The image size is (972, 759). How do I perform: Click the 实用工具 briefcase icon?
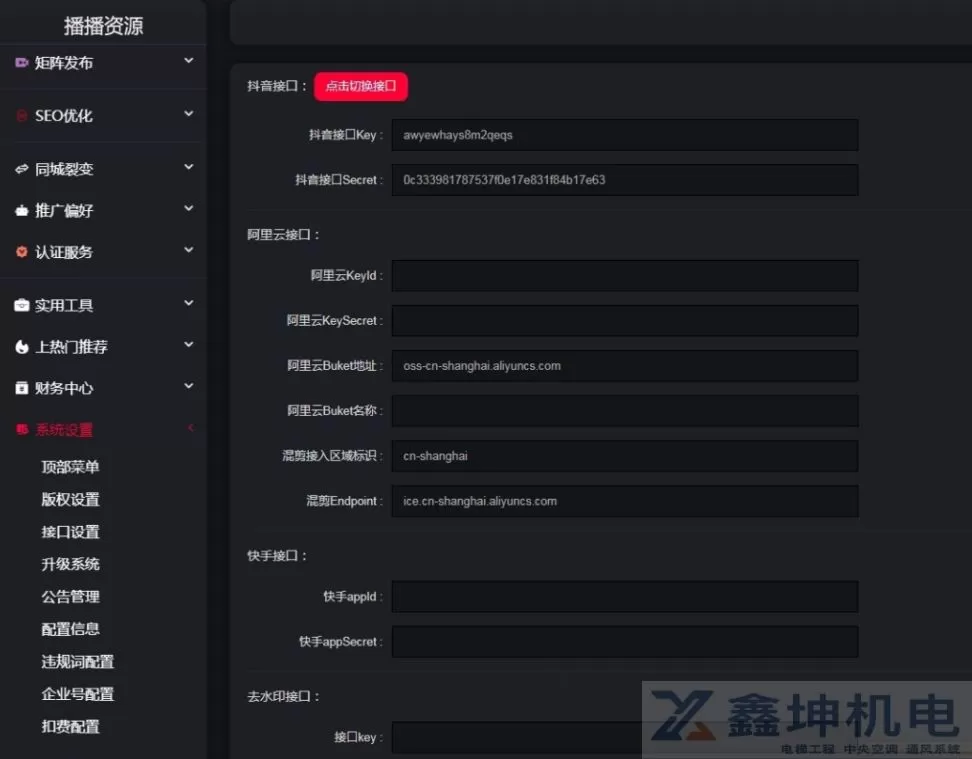(x=22, y=306)
